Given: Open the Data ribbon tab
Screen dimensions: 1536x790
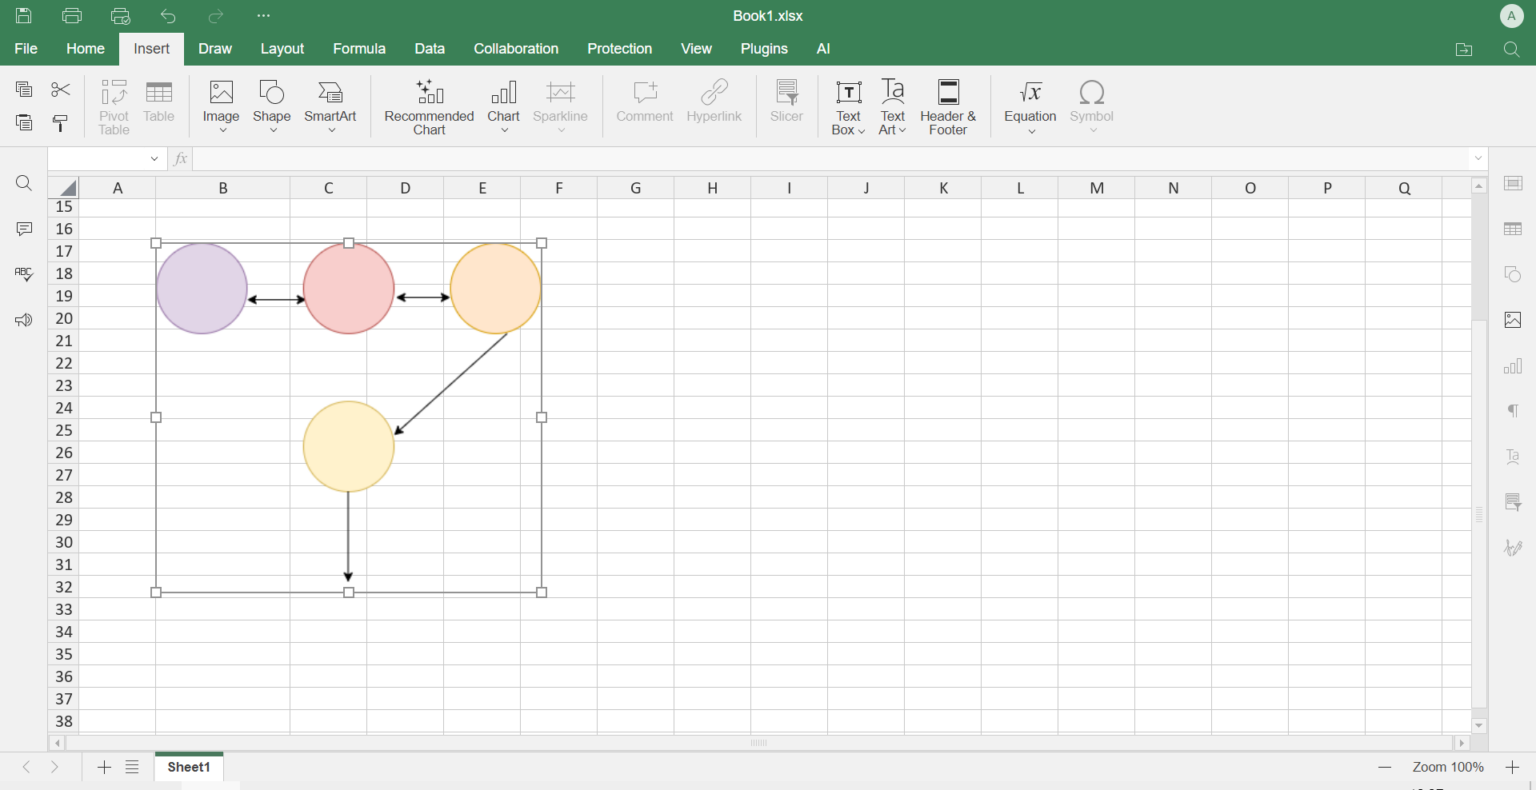Looking at the screenshot, I should point(429,48).
